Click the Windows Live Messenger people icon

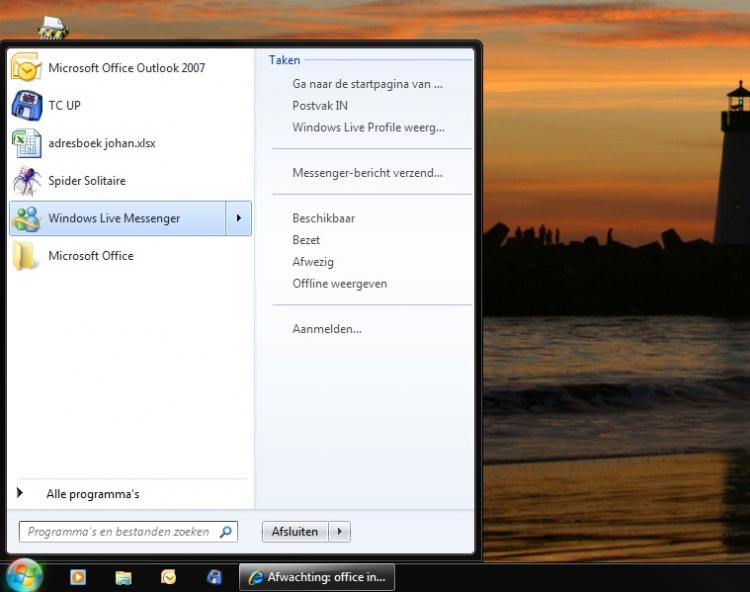tap(26, 219)
